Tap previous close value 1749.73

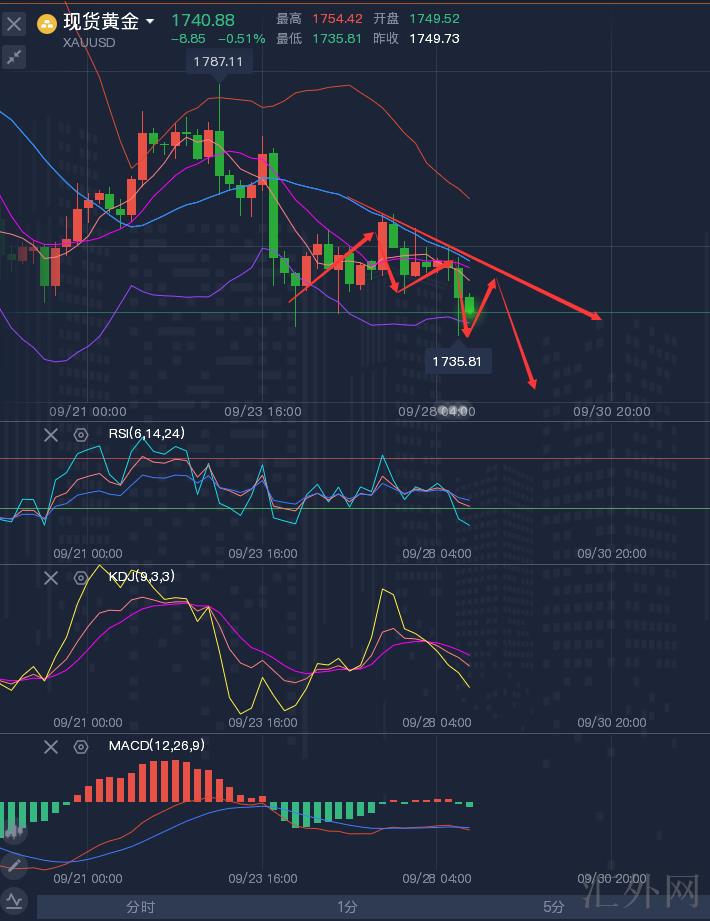(x=434, y=39)
